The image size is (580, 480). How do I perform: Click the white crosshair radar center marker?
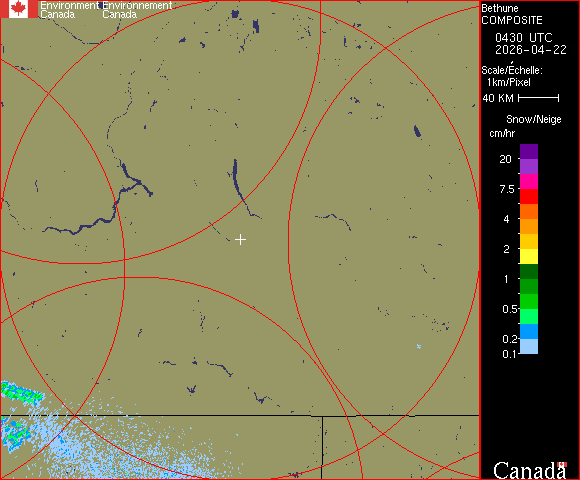click(x=240, y=240)
